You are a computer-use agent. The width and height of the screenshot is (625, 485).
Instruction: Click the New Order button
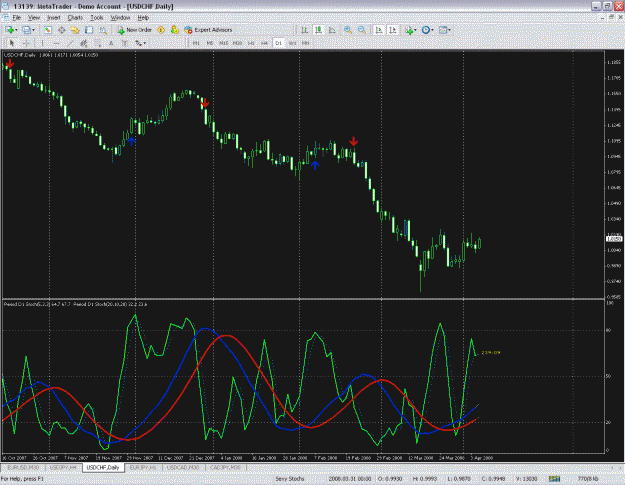134,30
